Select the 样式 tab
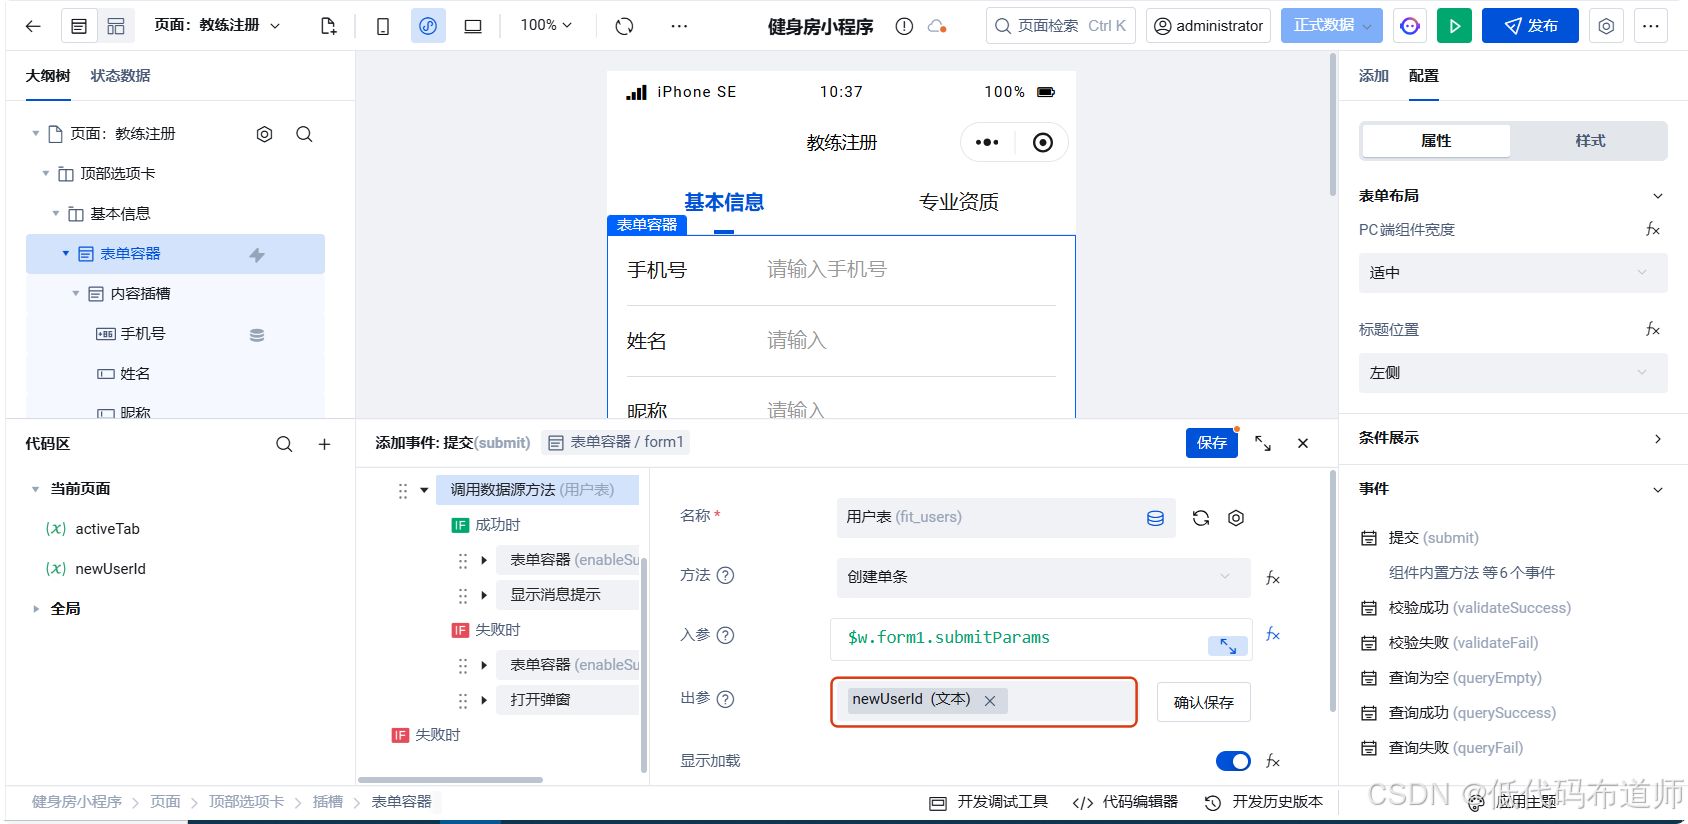This screenshot has height=824, width=1688. (1590, 141)
